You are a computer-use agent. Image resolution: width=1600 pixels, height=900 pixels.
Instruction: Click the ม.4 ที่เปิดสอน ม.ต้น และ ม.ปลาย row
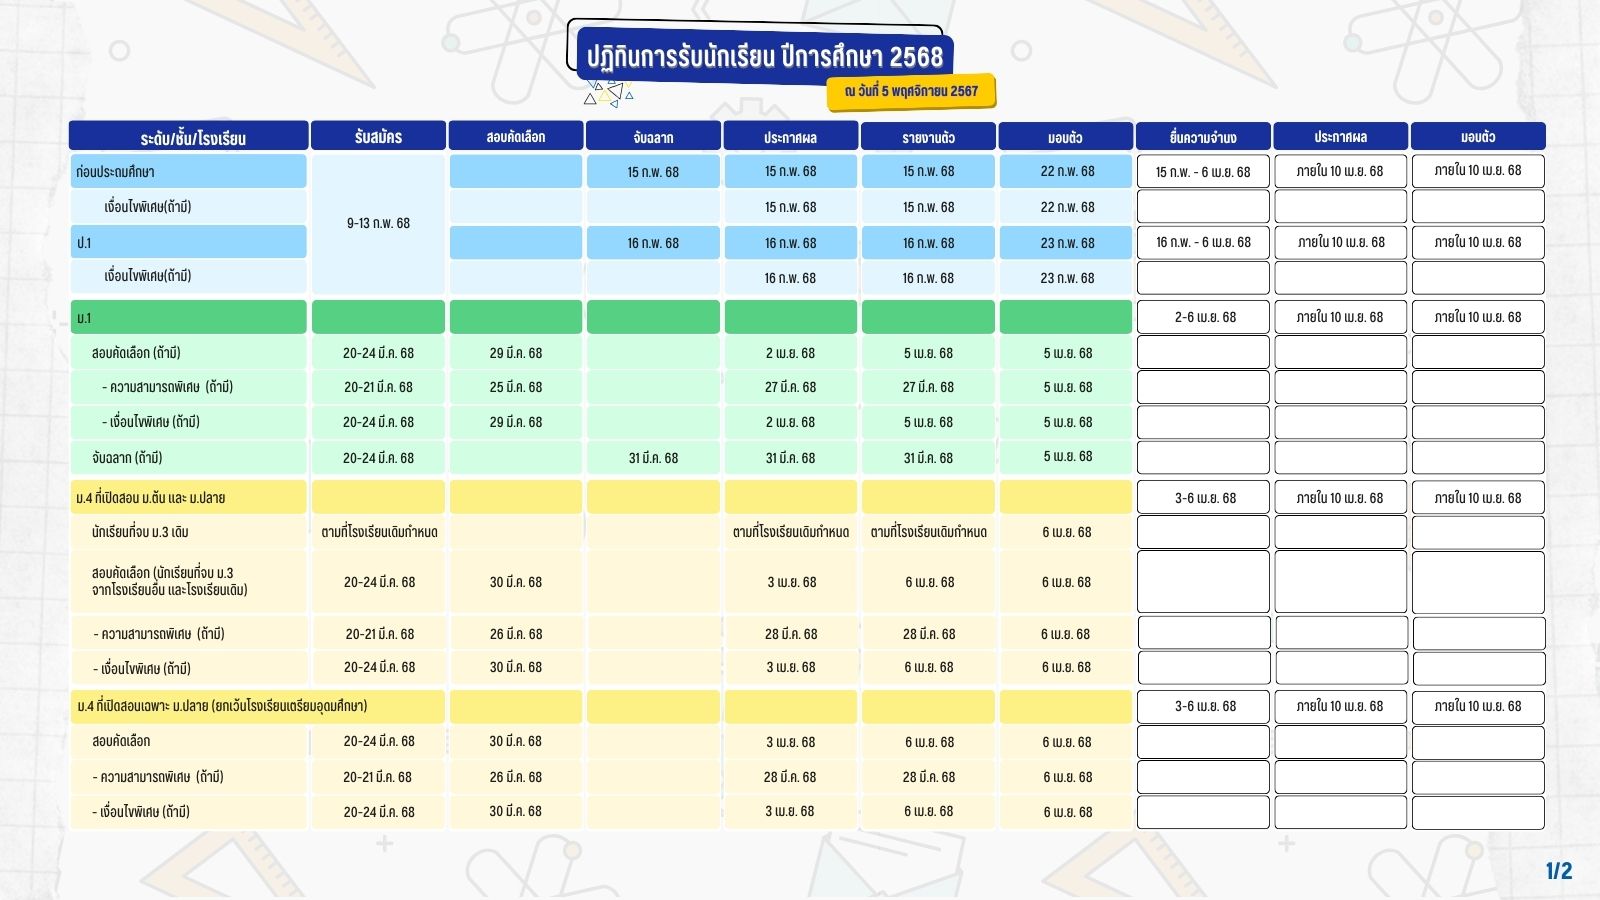point(189,497)
